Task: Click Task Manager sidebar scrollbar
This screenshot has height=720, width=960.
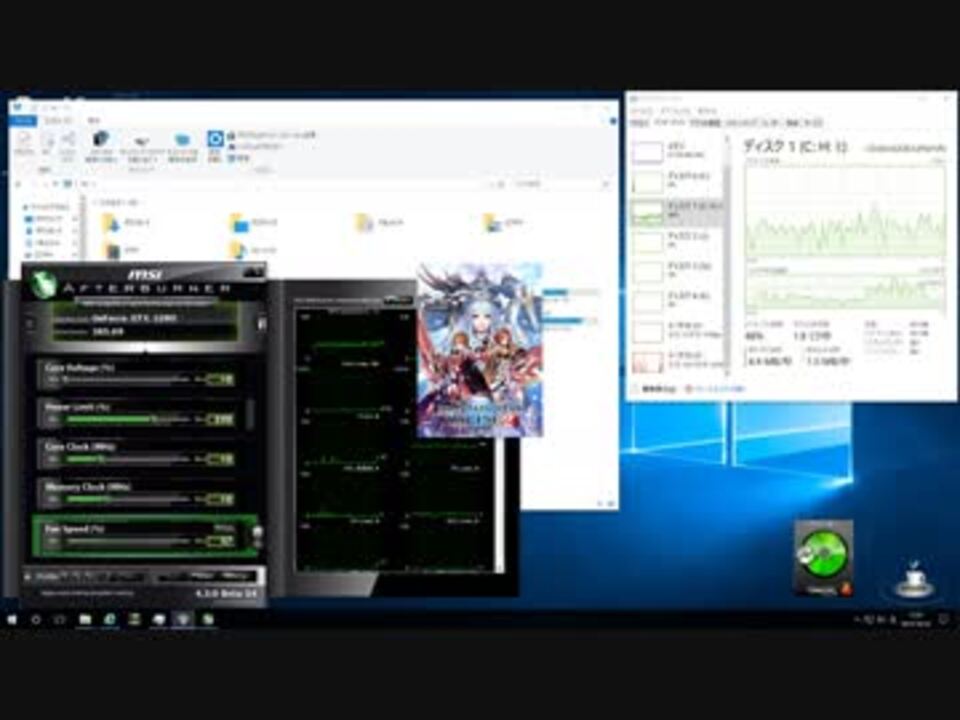Action: click(727, 256)
